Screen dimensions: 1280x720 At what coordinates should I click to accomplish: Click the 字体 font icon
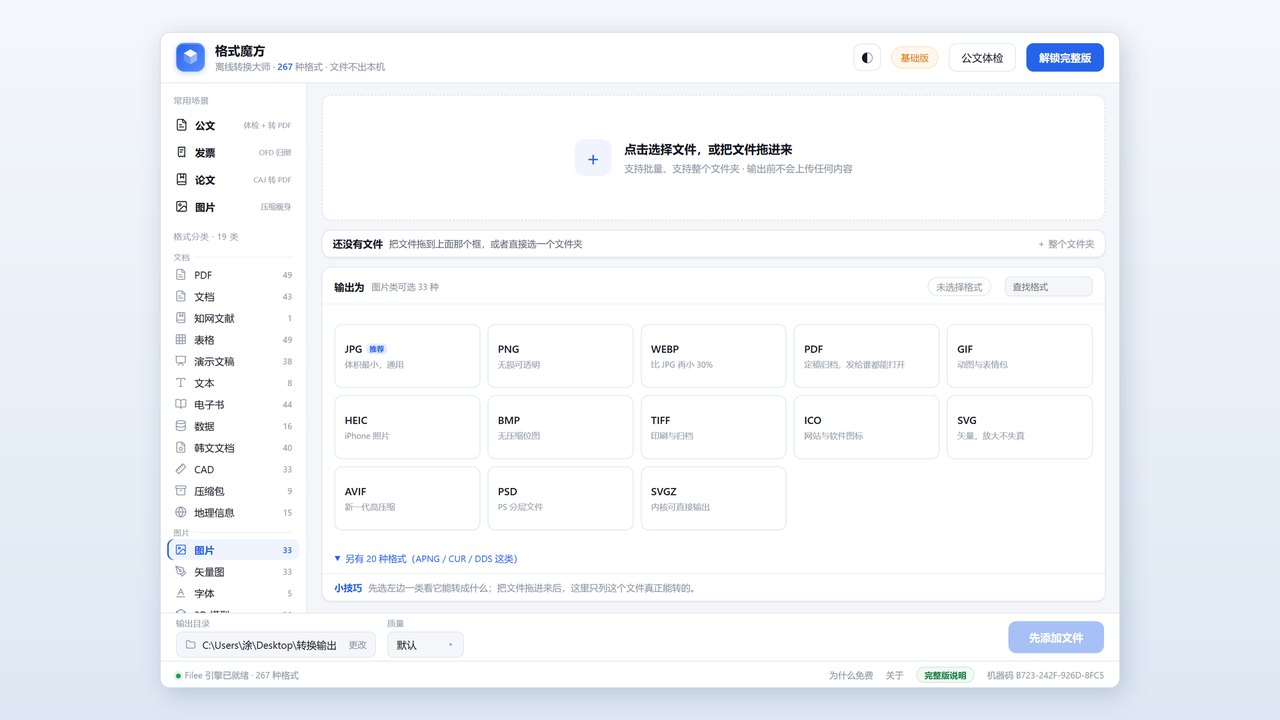181,593
